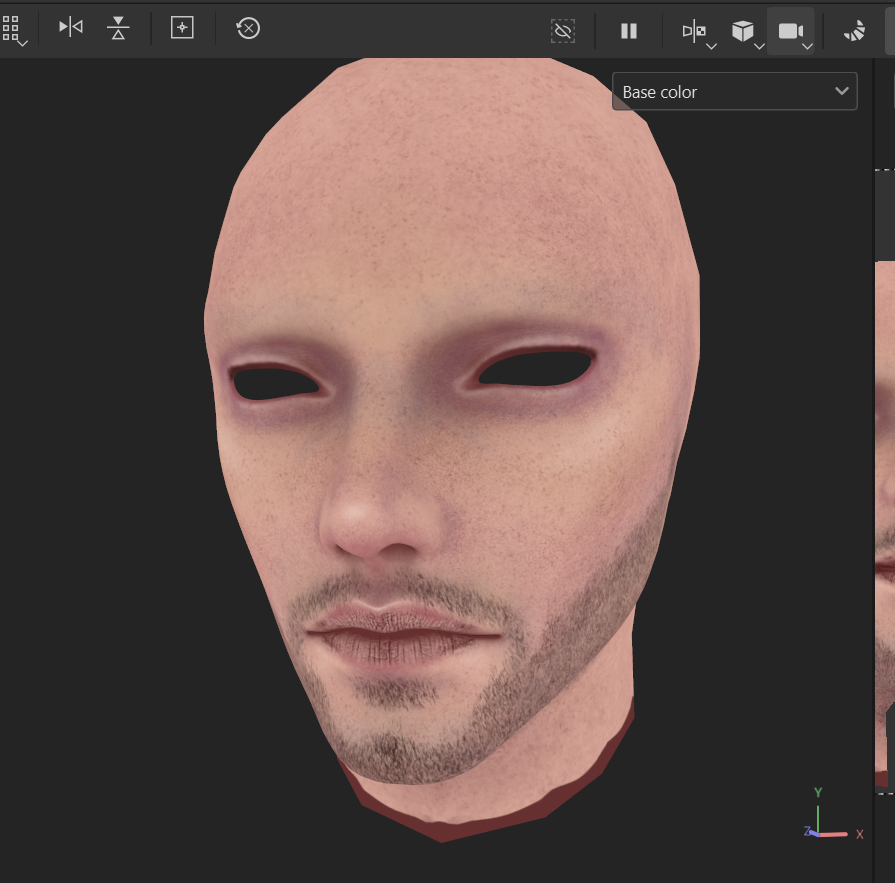Select the vertical symmetry tool
895x883 pixels.
[117, 29]
